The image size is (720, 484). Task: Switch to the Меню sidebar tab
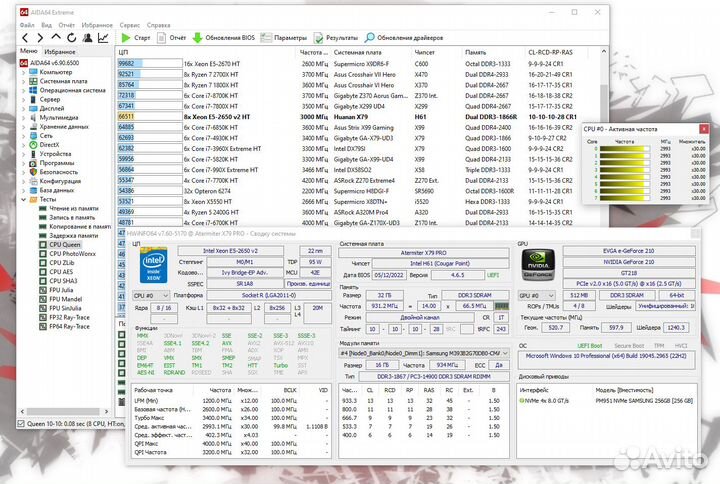pos(28,51)
